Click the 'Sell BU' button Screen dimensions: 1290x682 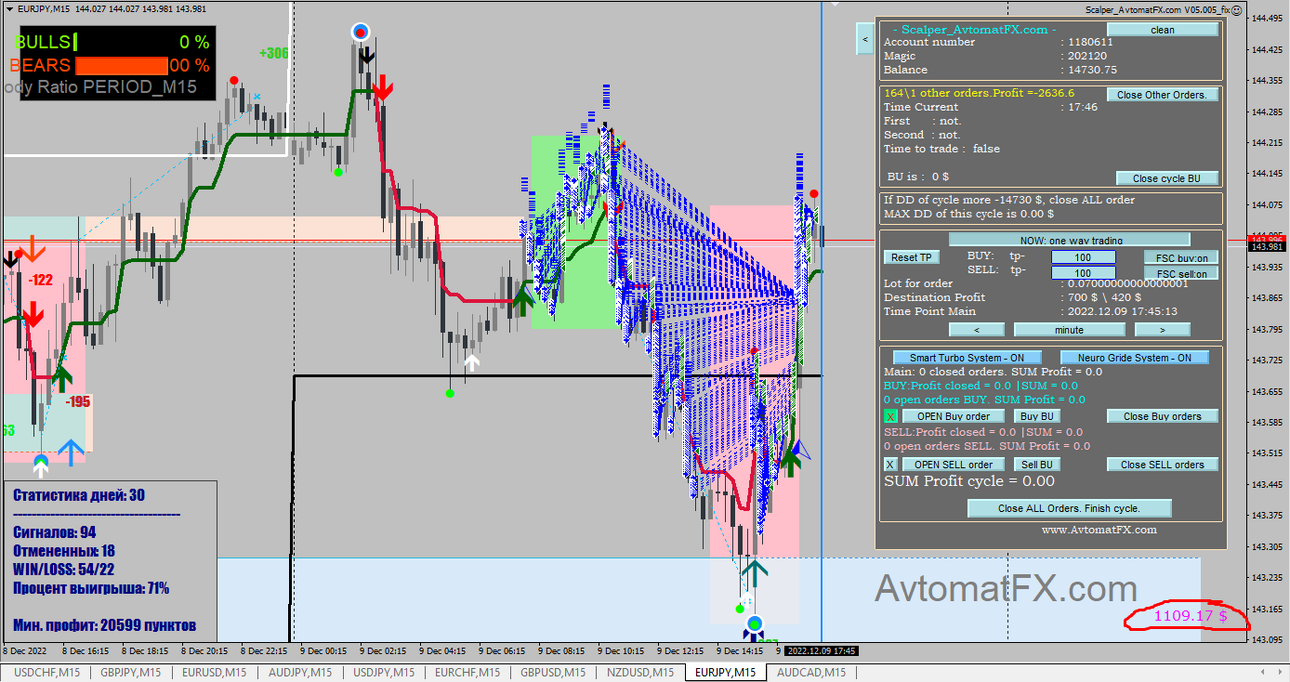[1036, 464]
